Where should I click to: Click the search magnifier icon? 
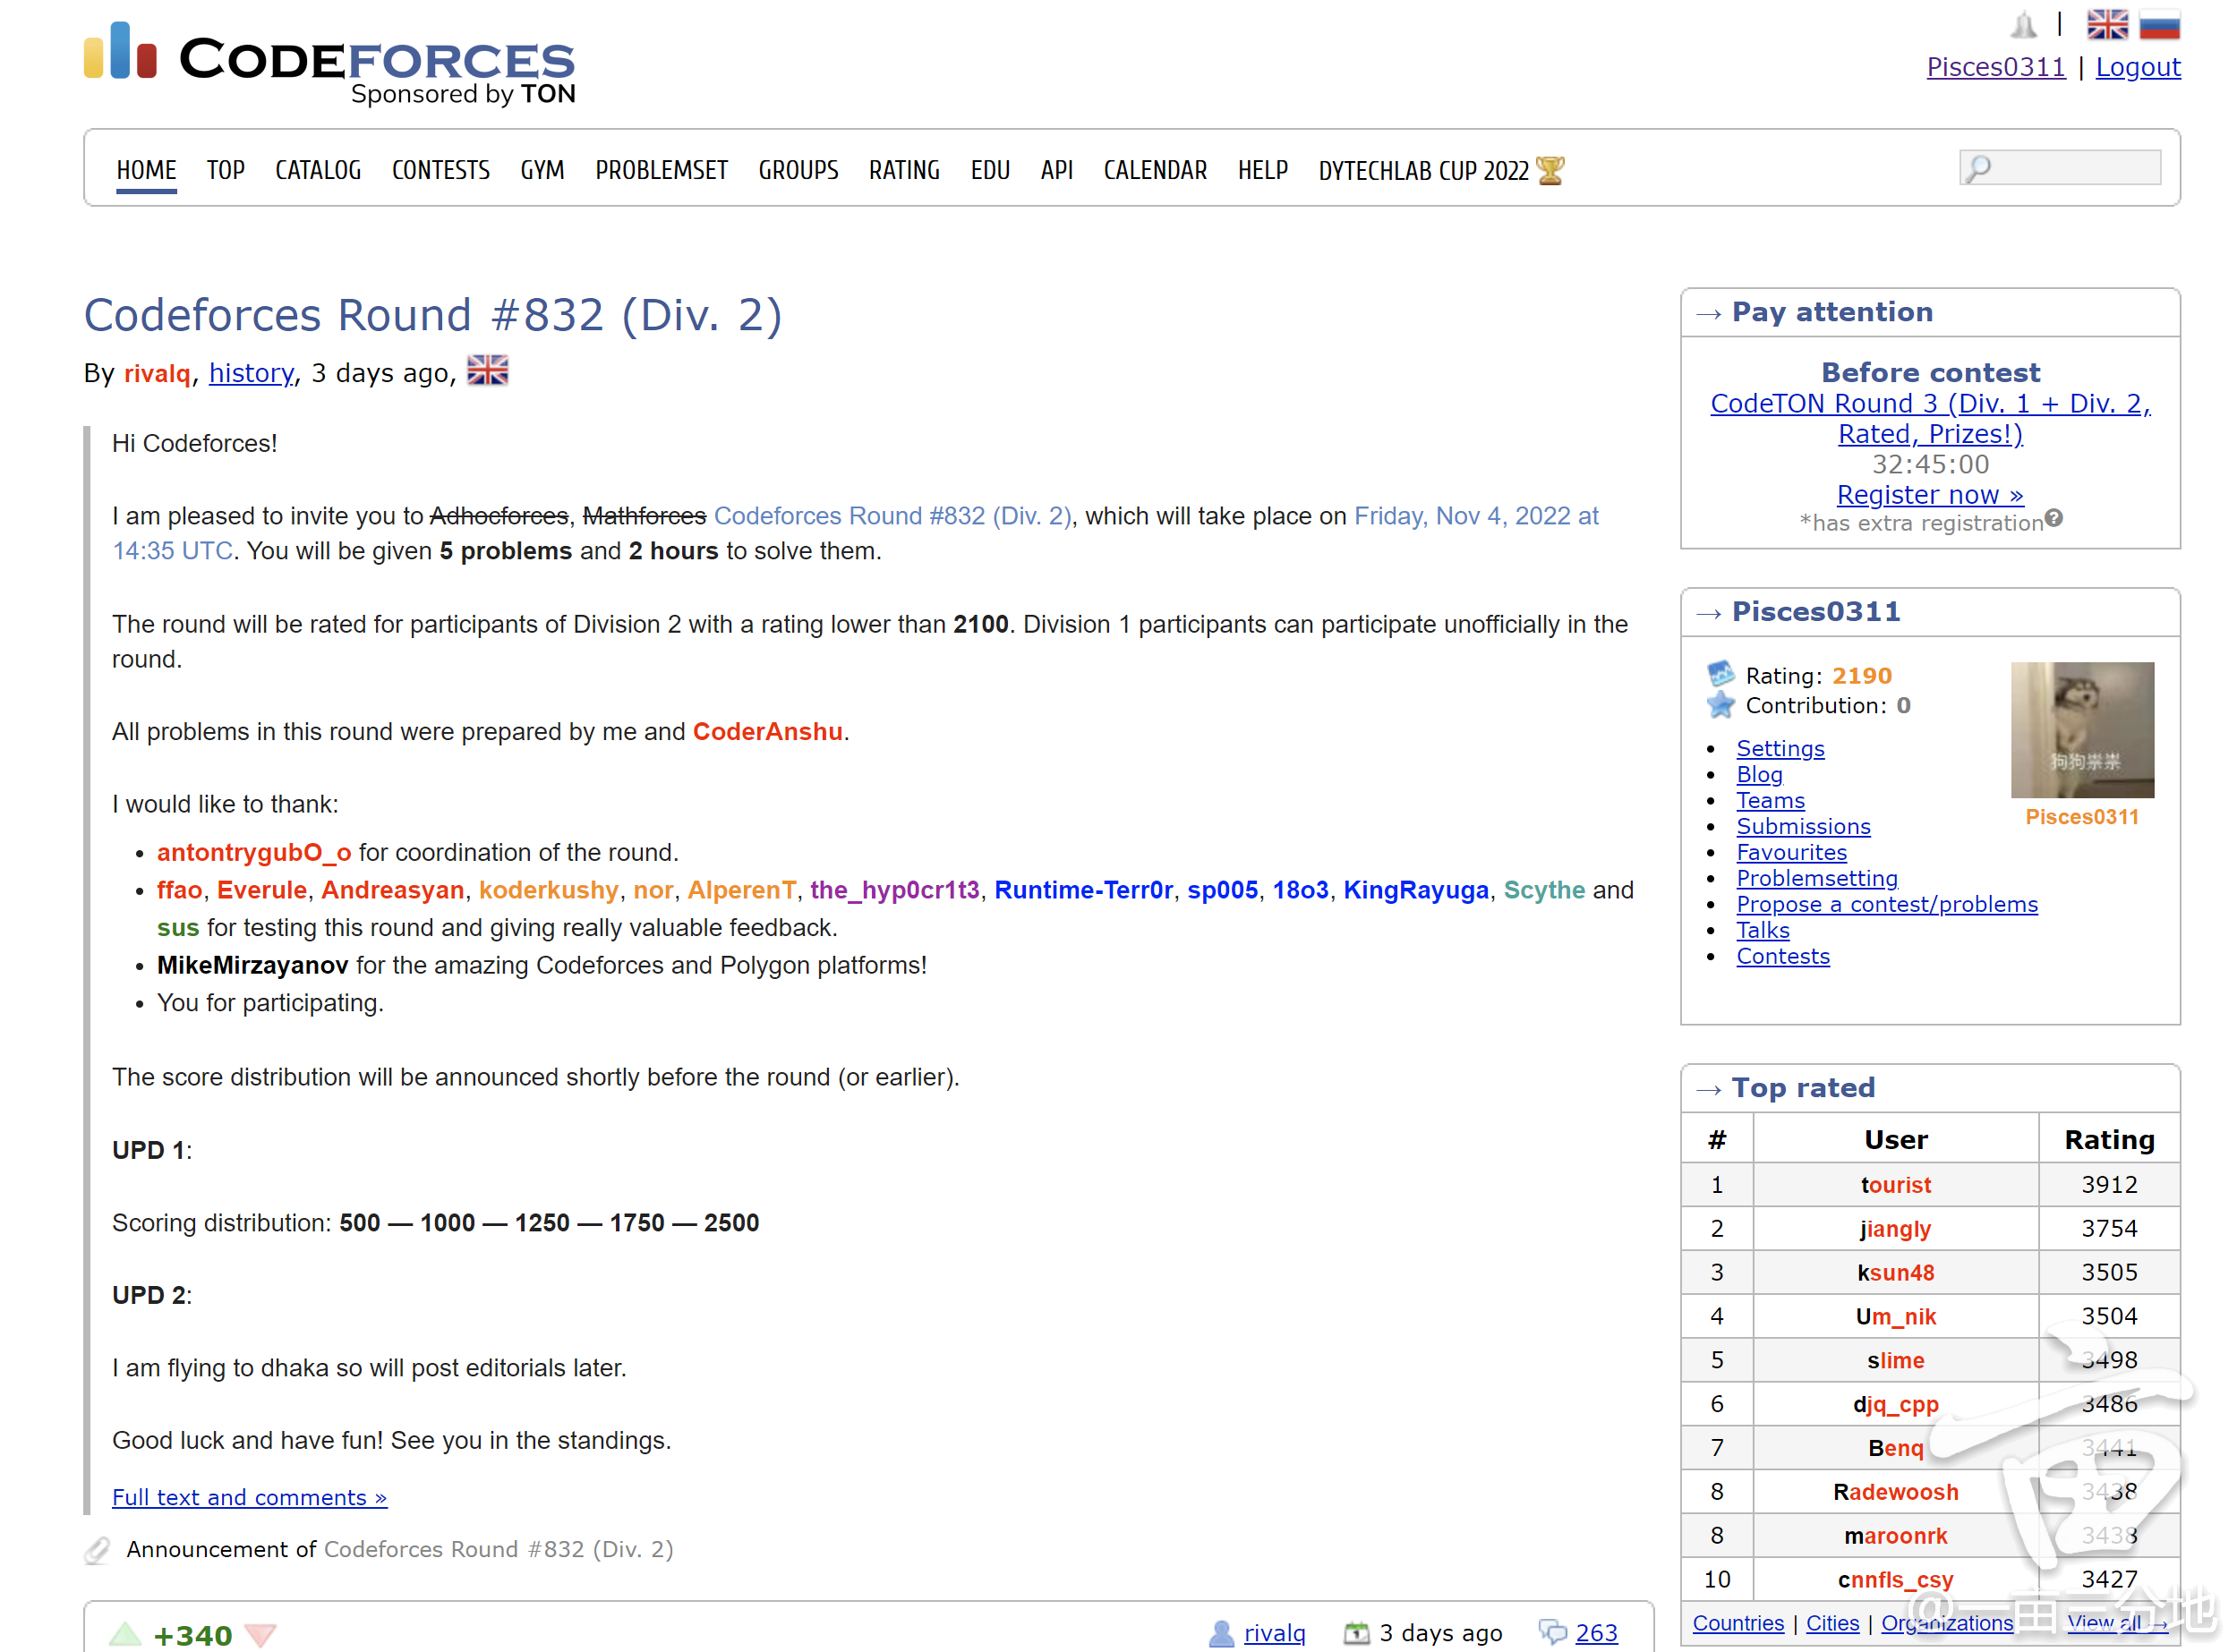coord(1977,167)
